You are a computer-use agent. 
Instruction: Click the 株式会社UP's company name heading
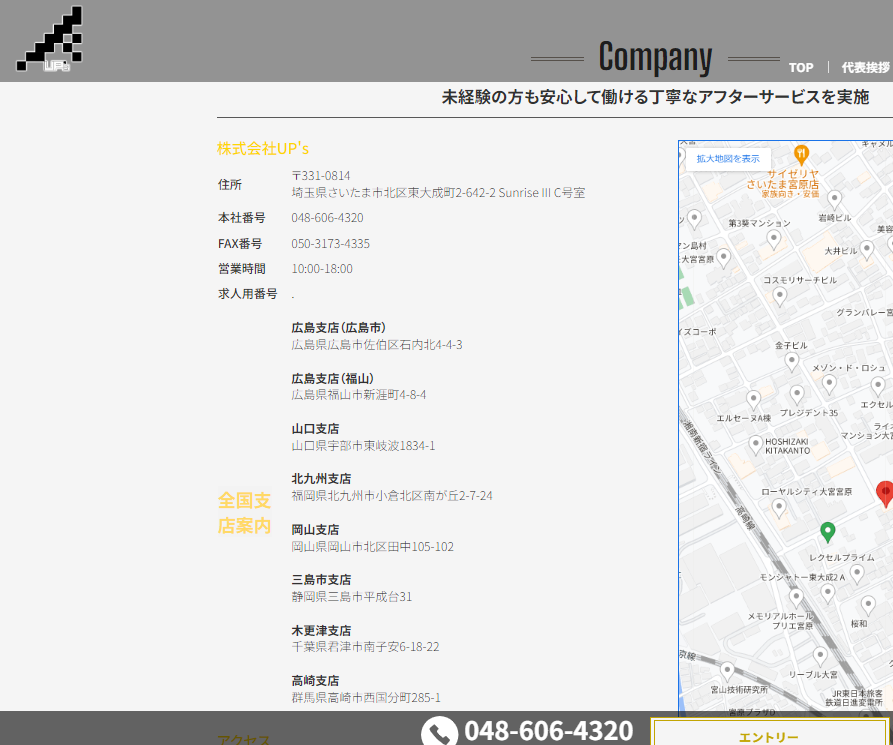(263, 148)
